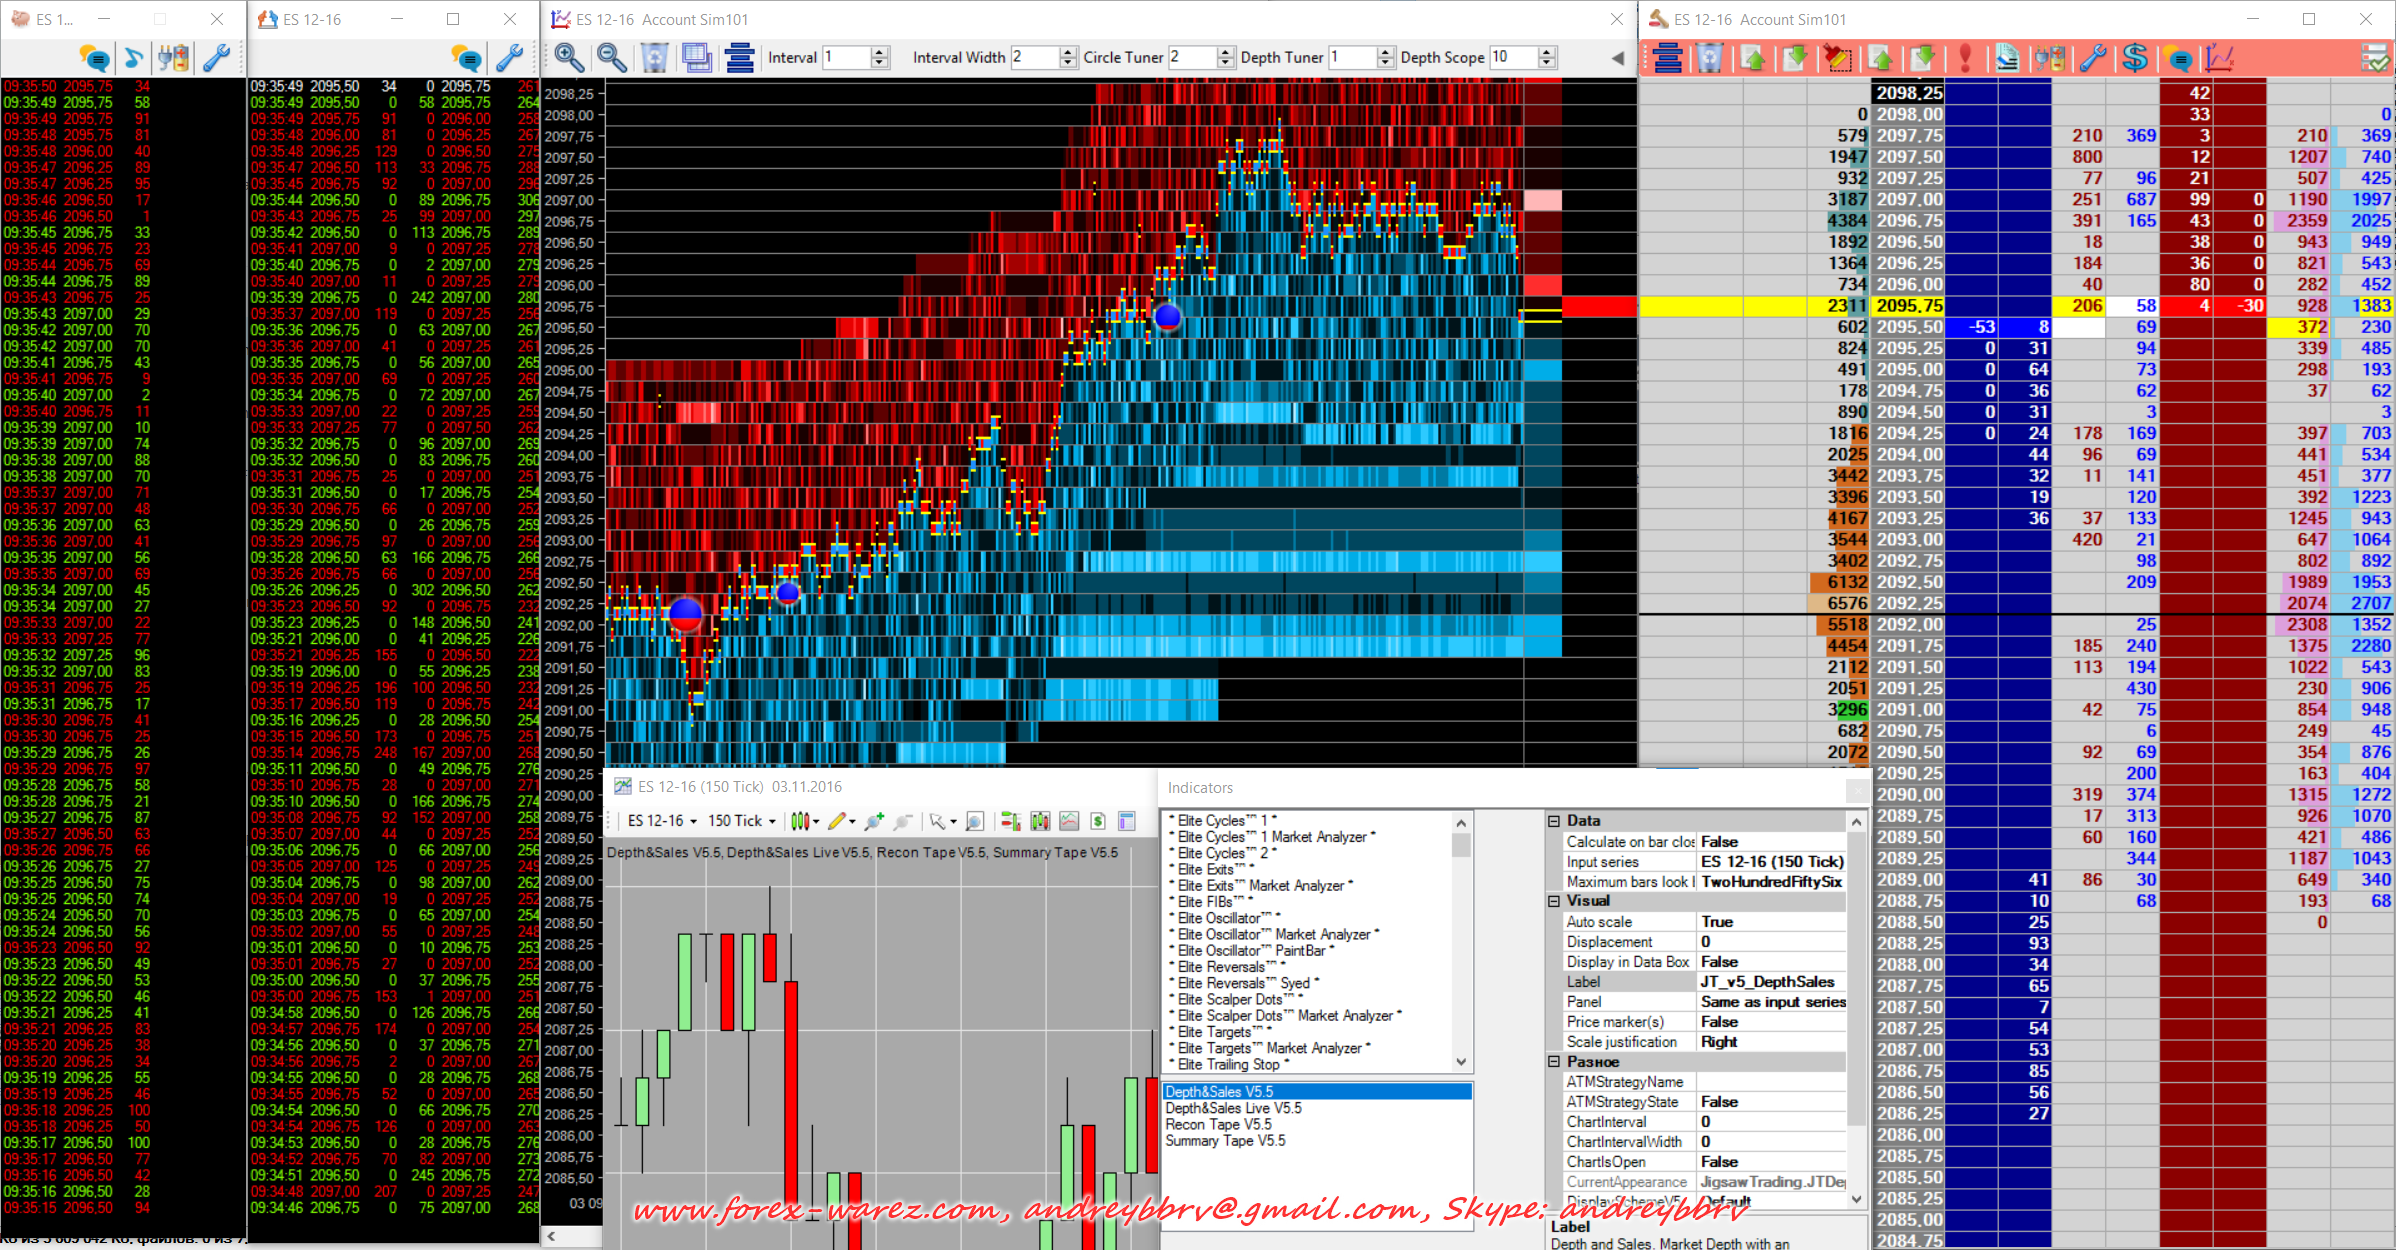Screen dimensions: 2396x1250
Task: Click the red exclamation mark icon
Action: point(1965,58)
